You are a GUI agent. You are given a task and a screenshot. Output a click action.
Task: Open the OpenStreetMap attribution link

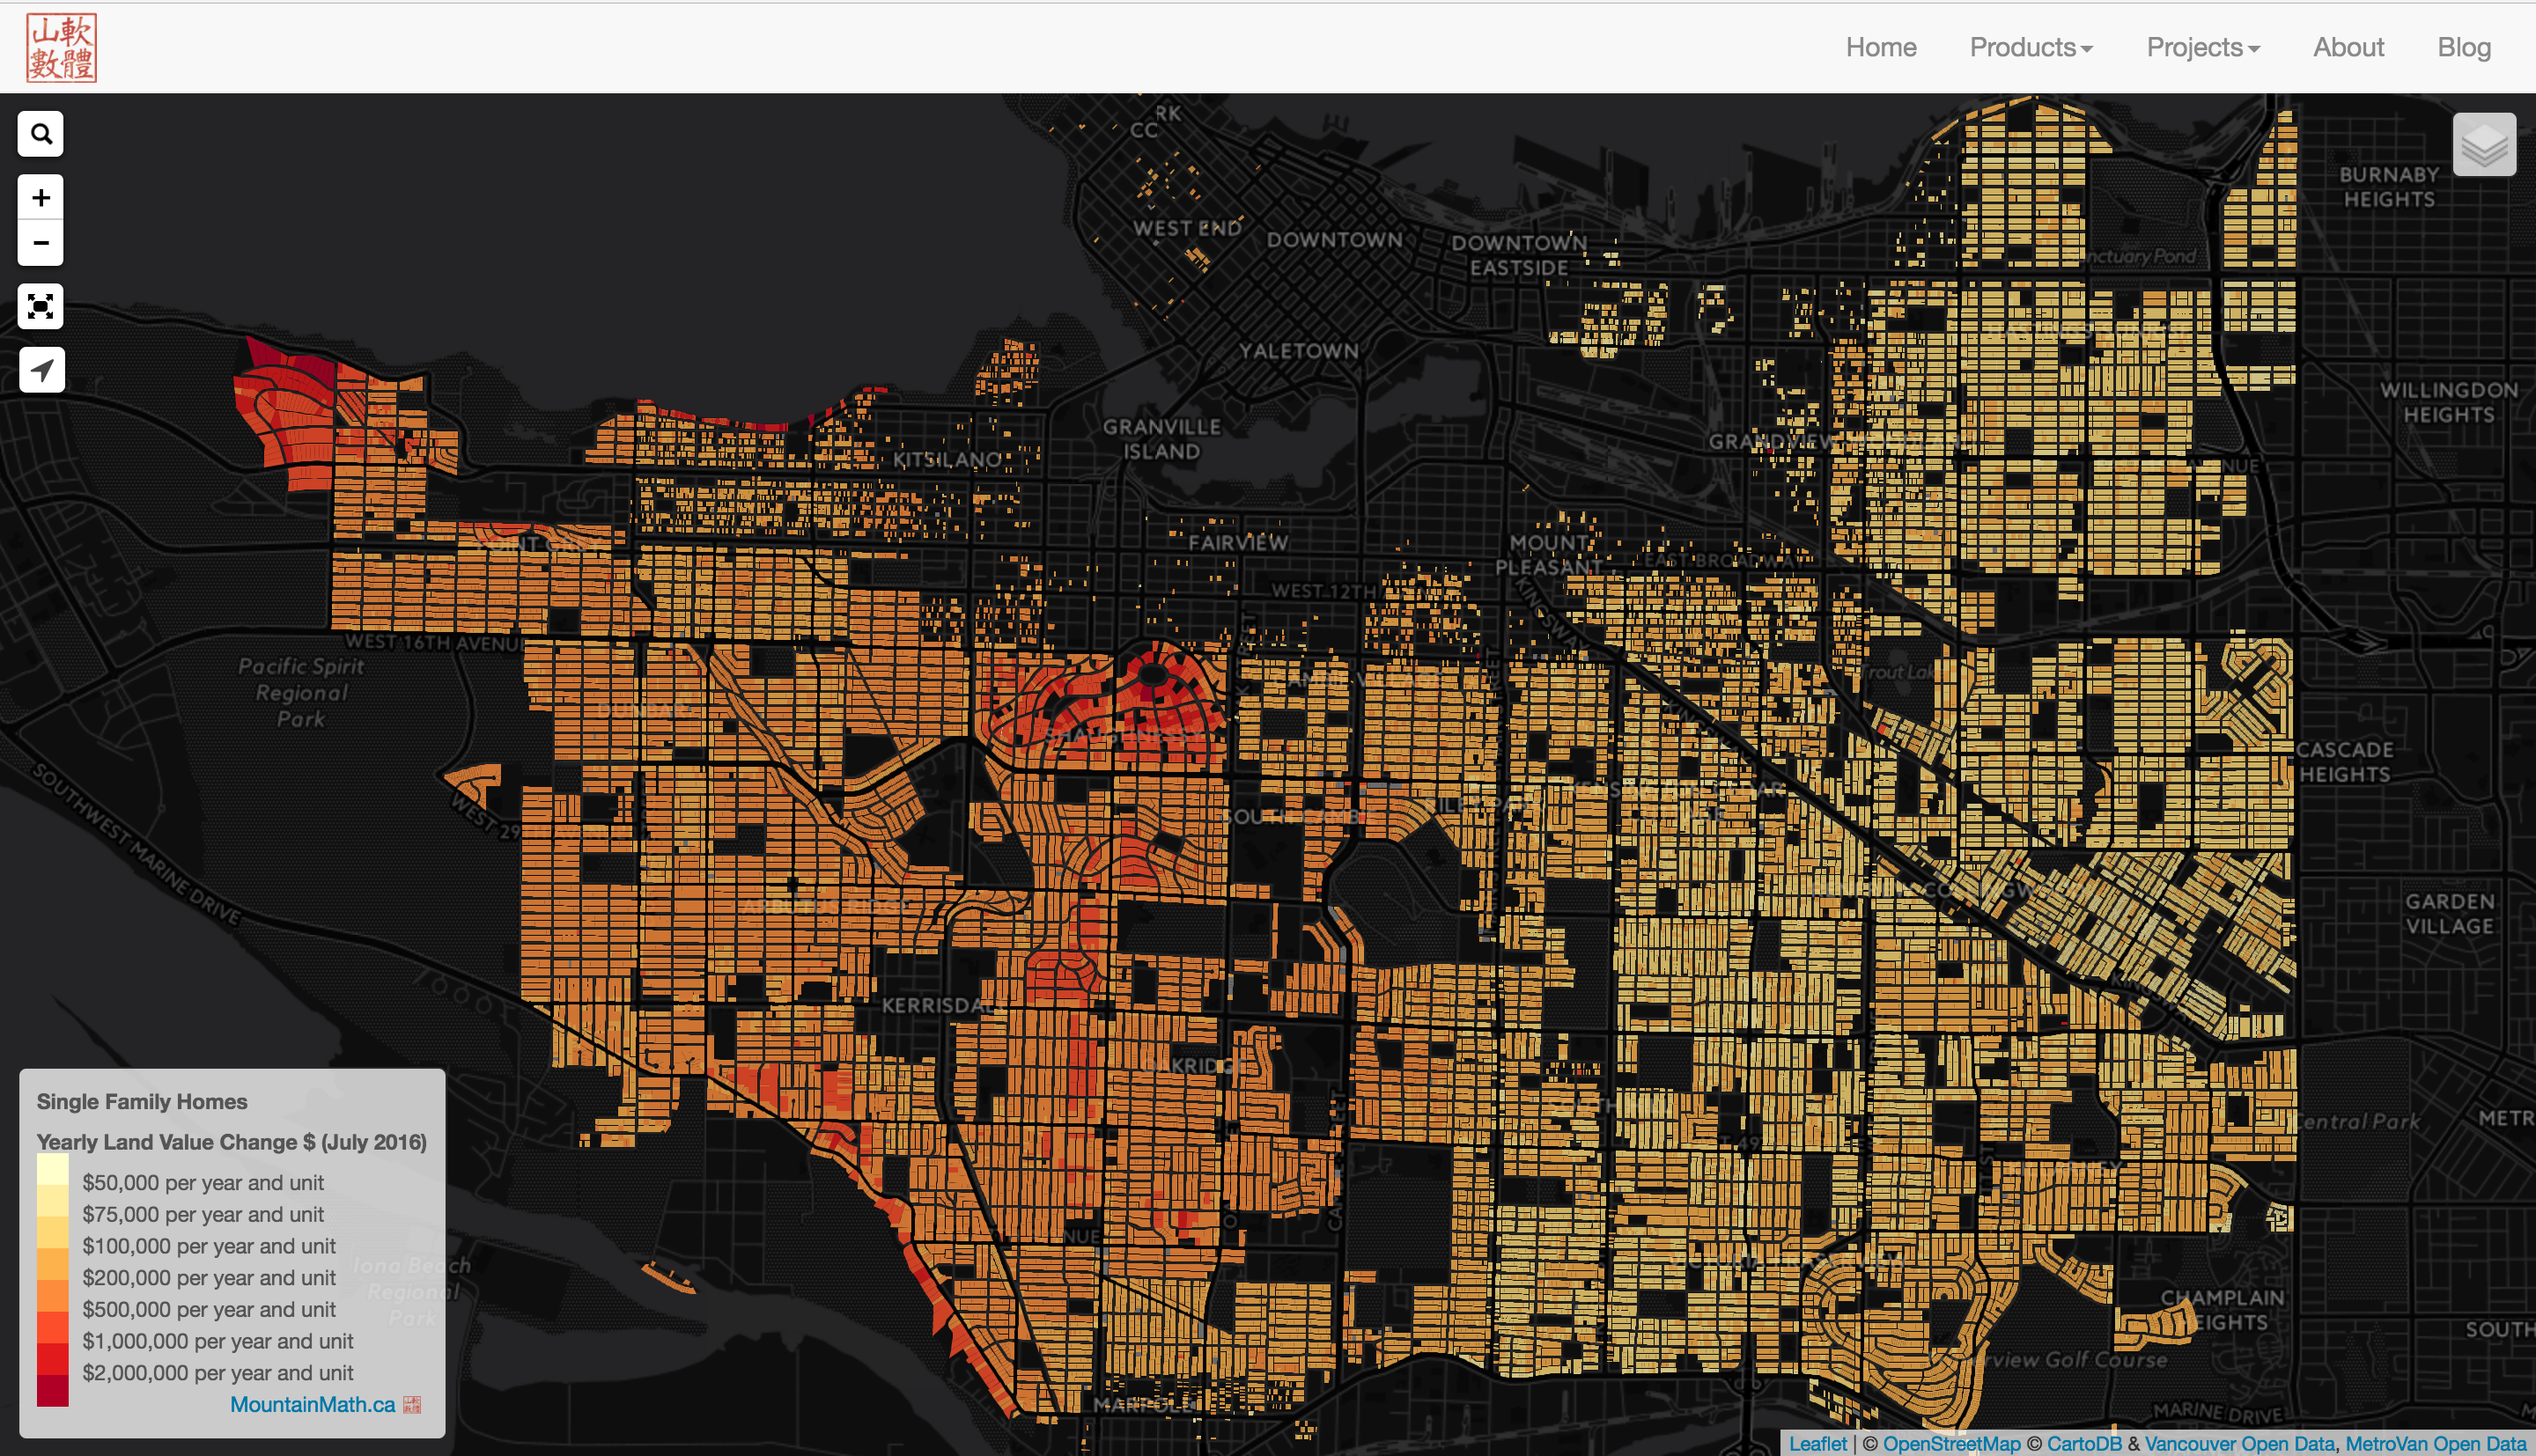(1951, 1444)
